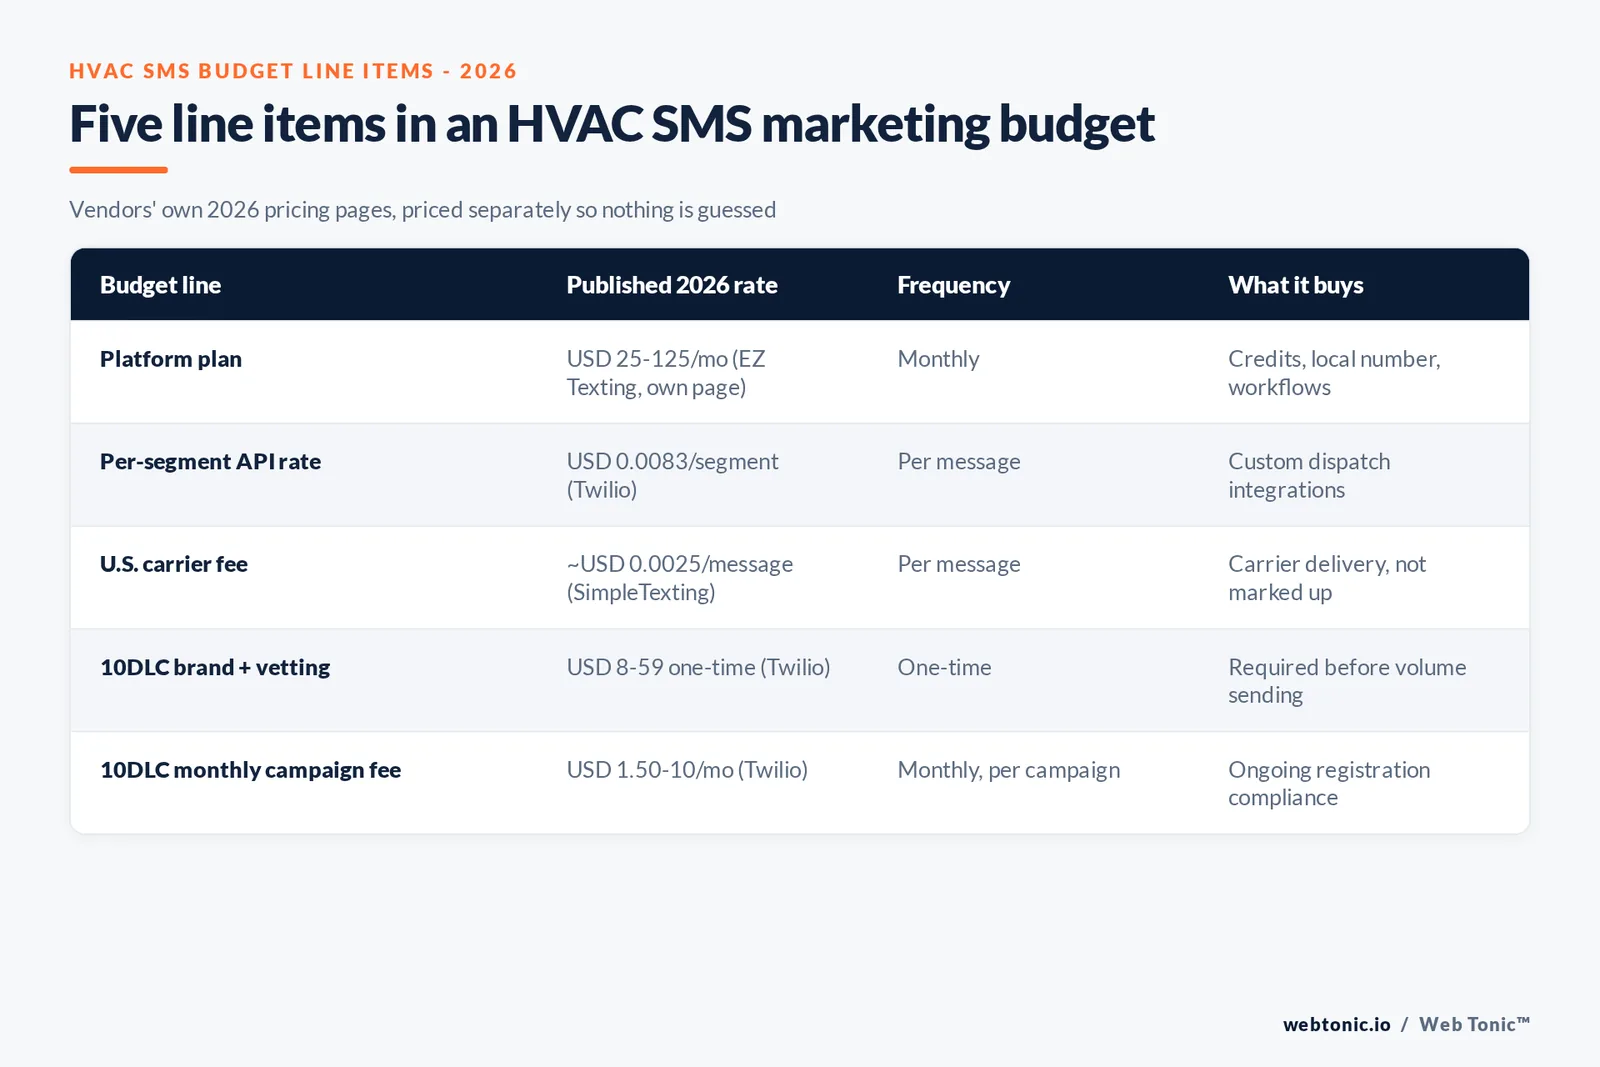
Task: Click the 'What it buys' column header
Action: pyautogui.click(x=1295, y=285)
